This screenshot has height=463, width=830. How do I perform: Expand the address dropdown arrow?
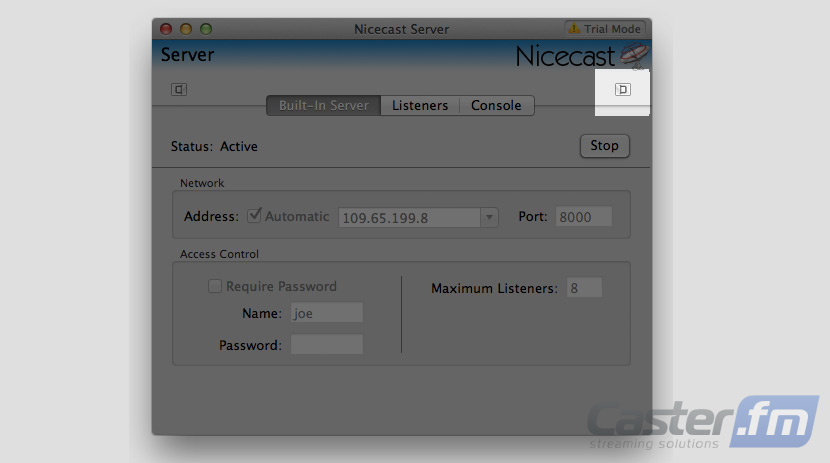pyautogui.click(x=489, y=217)
